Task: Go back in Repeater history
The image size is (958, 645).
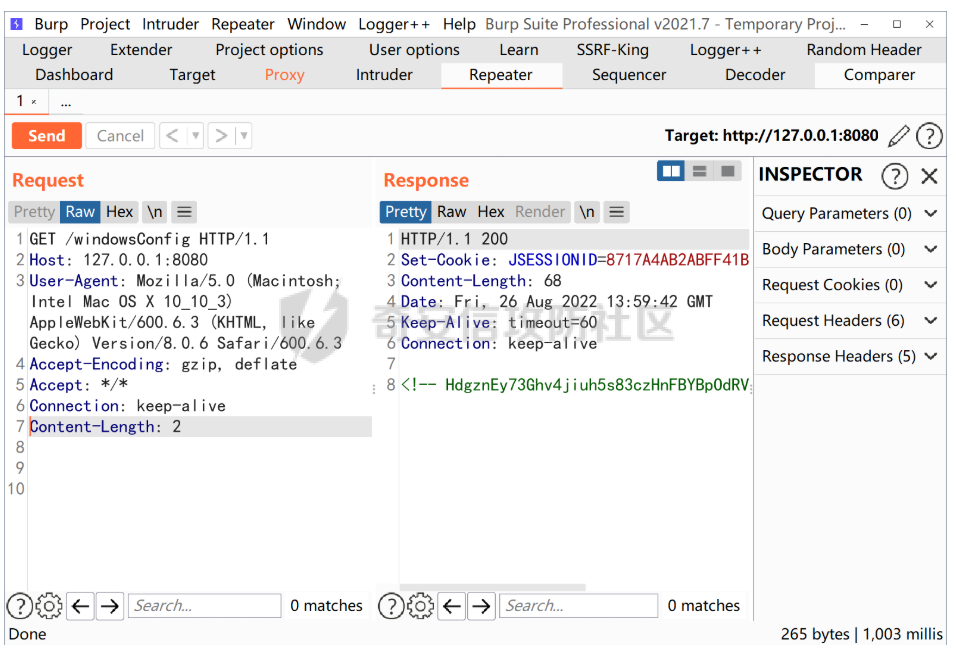Action: coord(173,136)
